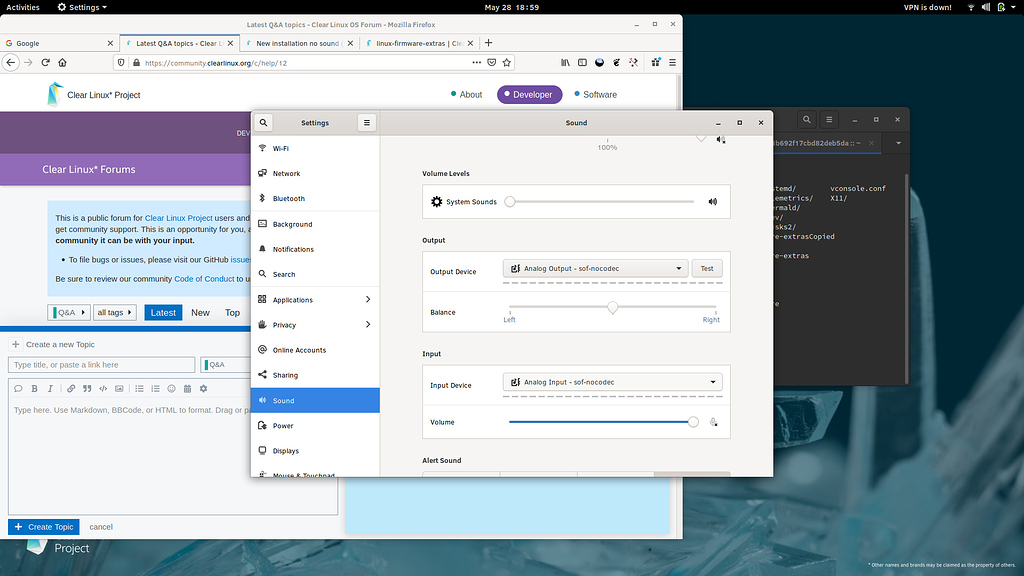Select the Latest topics filter
The height and width of the screenshot is (576, 1024).
[x=163, y=313]
